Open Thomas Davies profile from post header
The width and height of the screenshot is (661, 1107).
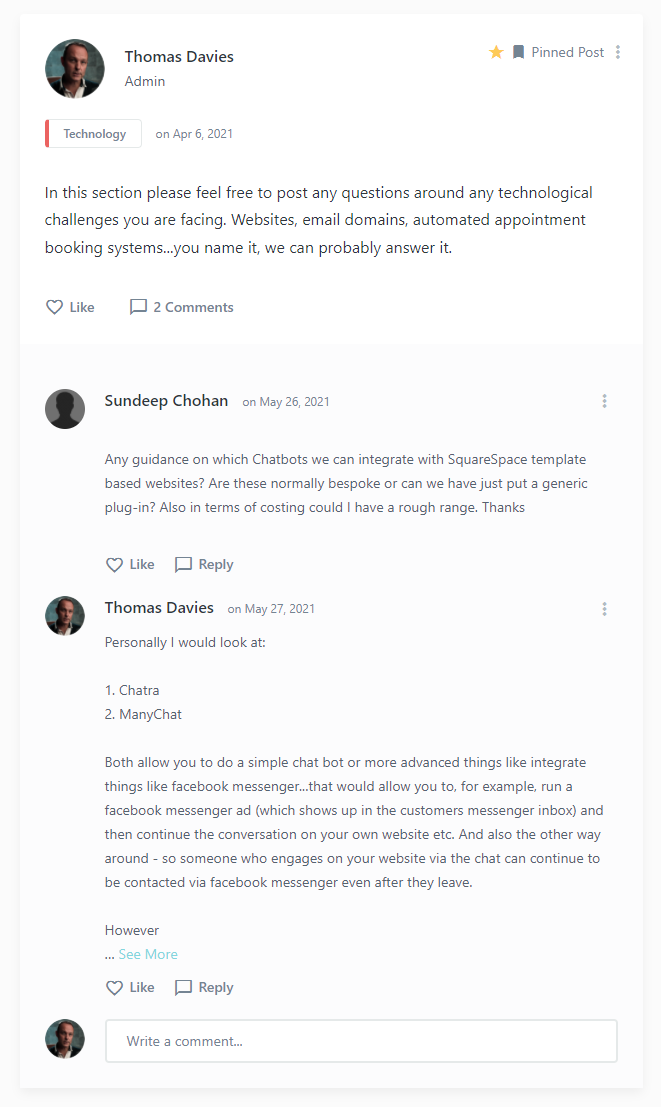(x=179, y=56)
